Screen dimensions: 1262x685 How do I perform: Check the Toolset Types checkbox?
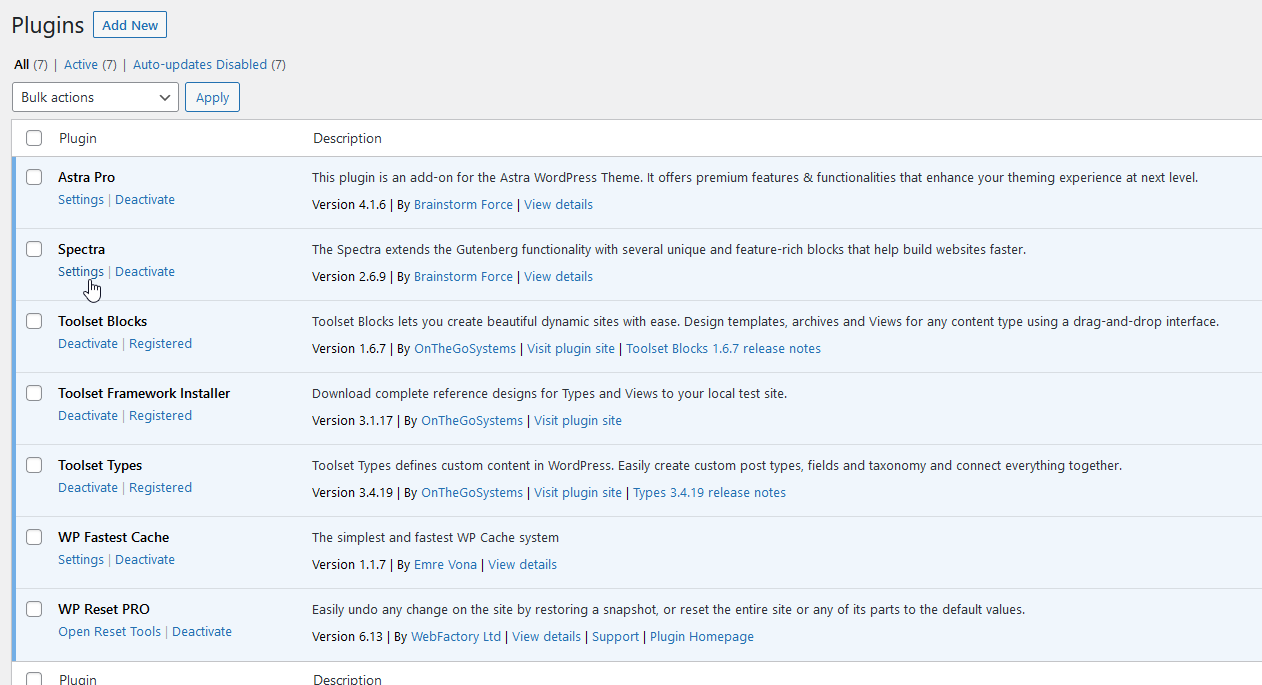(35, 465)
